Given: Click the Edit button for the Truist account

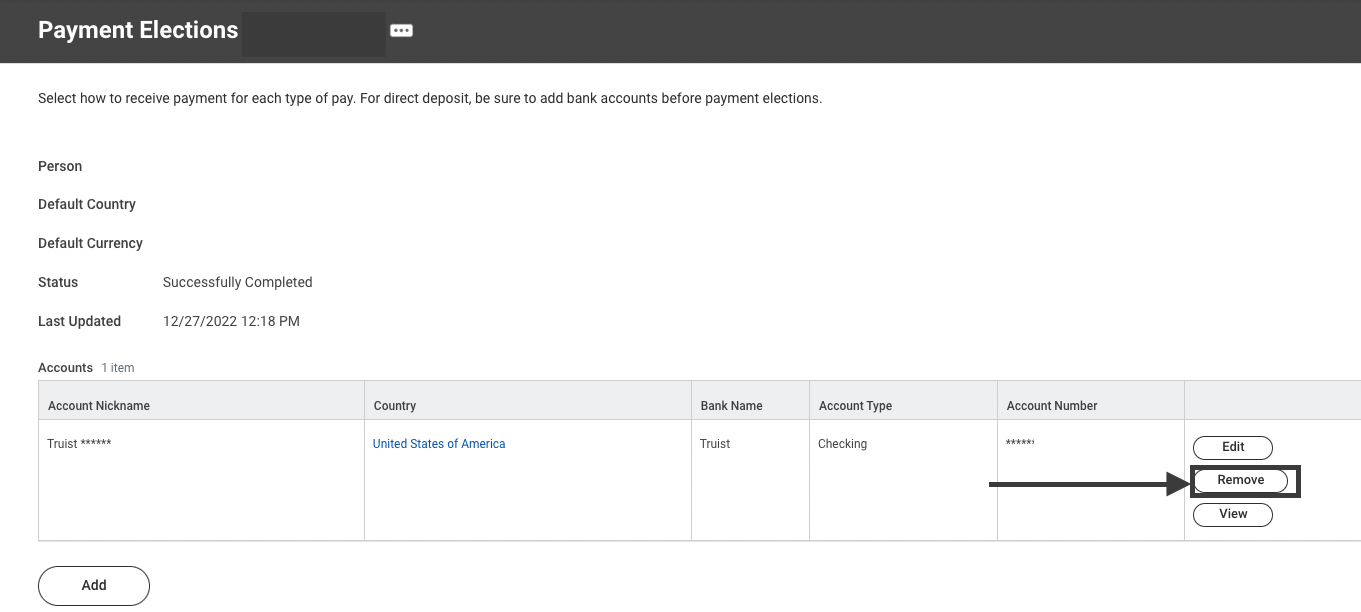Looking at the screenshot, I should click(1232, 447).
